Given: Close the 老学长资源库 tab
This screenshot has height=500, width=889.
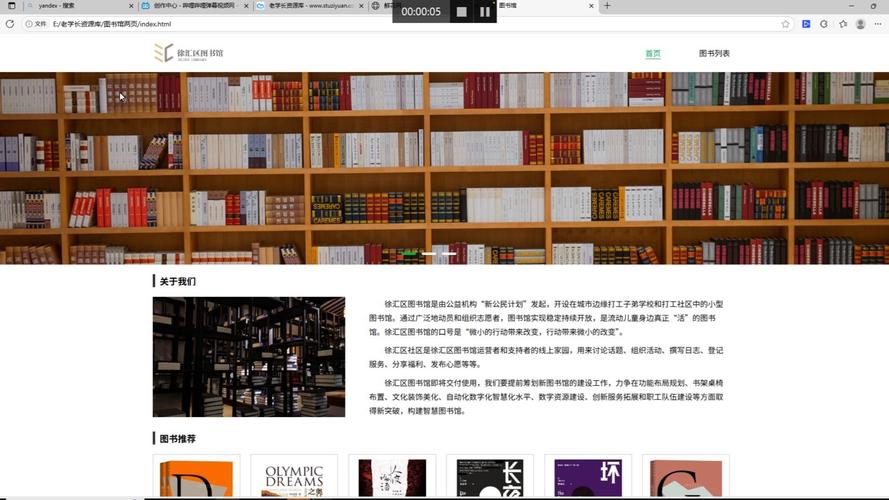Looking at the screenshot, I should click(x=361, y=6).
